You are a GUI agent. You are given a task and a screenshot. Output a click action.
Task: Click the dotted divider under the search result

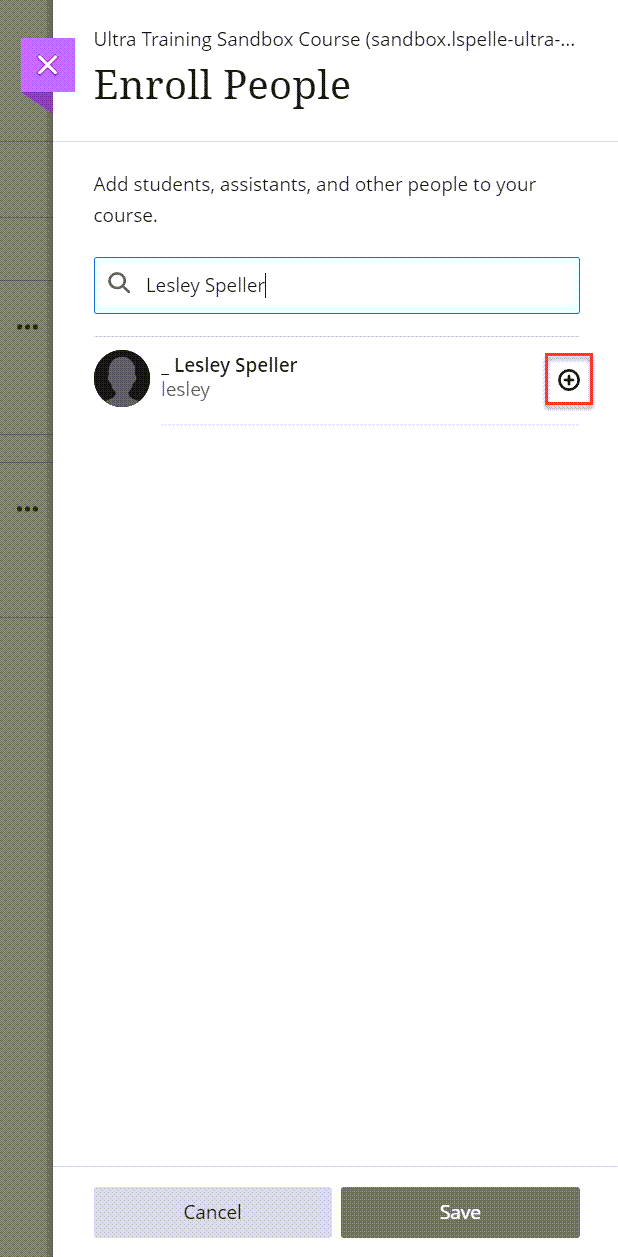click(370, 425)
